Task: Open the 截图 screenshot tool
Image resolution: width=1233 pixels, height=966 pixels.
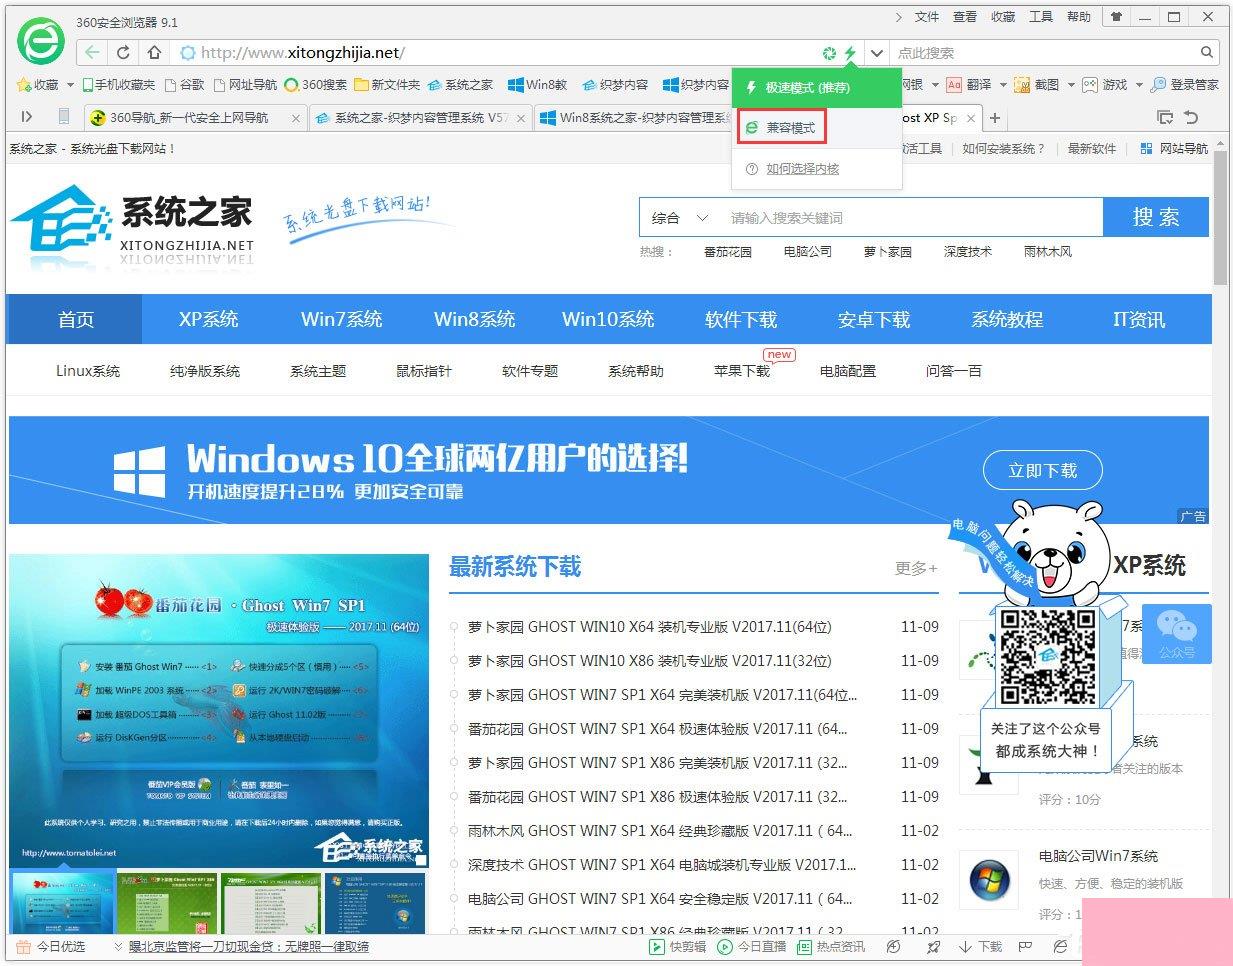Action: 1038,85
